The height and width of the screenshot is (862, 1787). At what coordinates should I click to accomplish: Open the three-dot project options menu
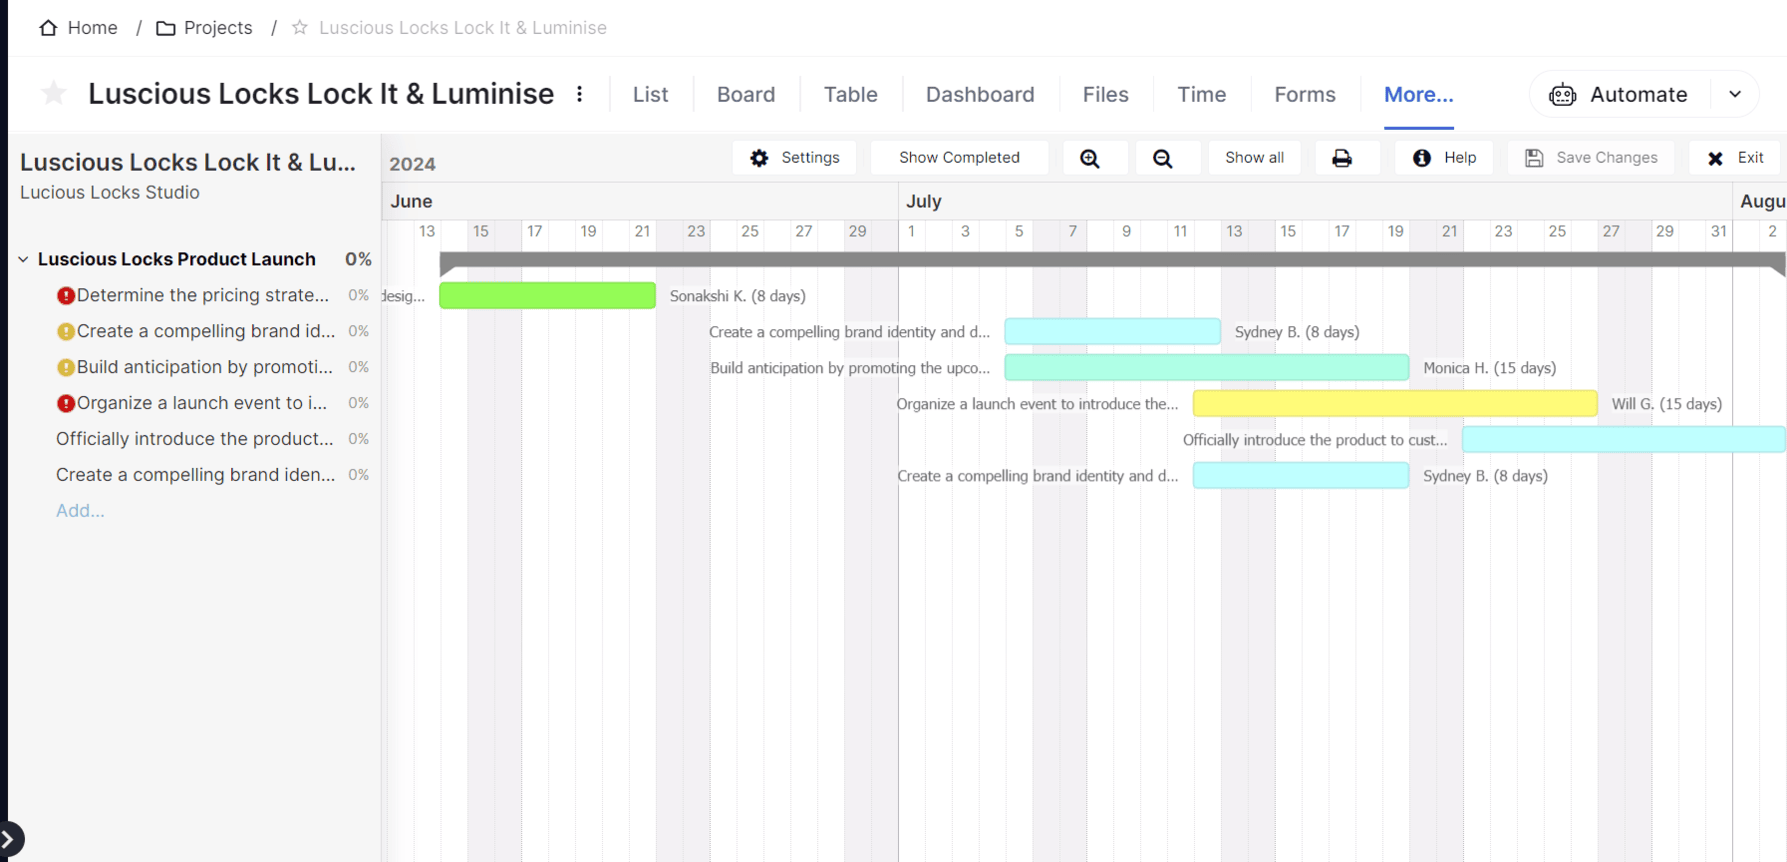pos(580,94)
